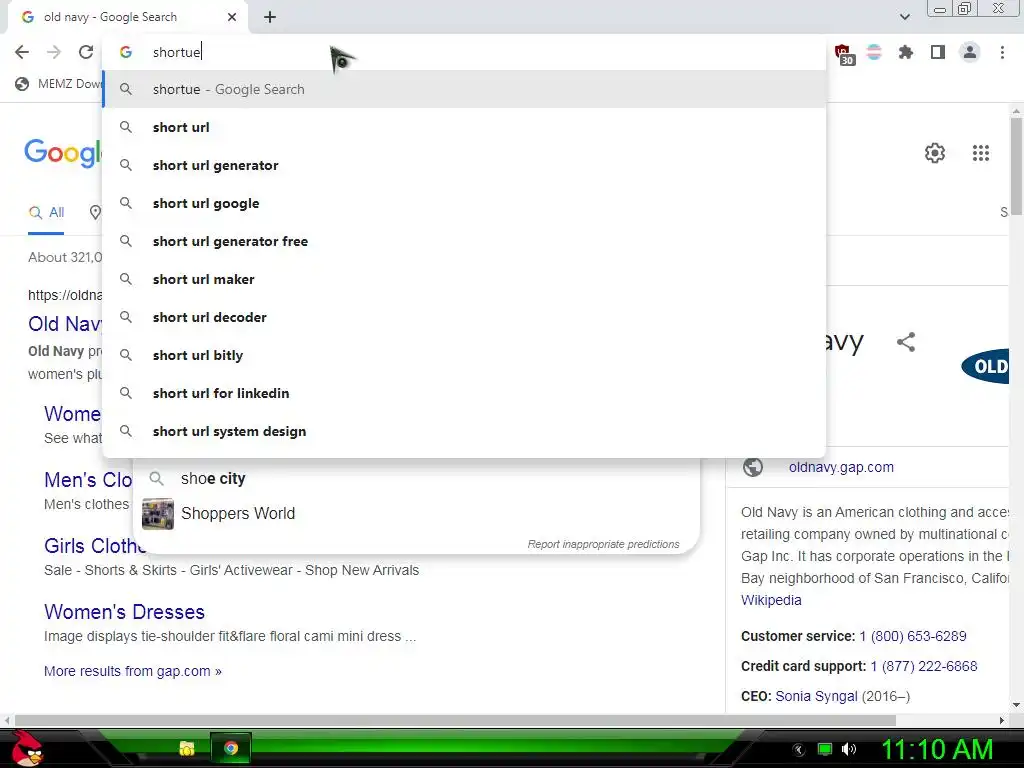This screenshot has height=768, width=1024.
Task: Click 'Report inappropriate predictions'
Action: pyautogui.click(x=603, y=544)
